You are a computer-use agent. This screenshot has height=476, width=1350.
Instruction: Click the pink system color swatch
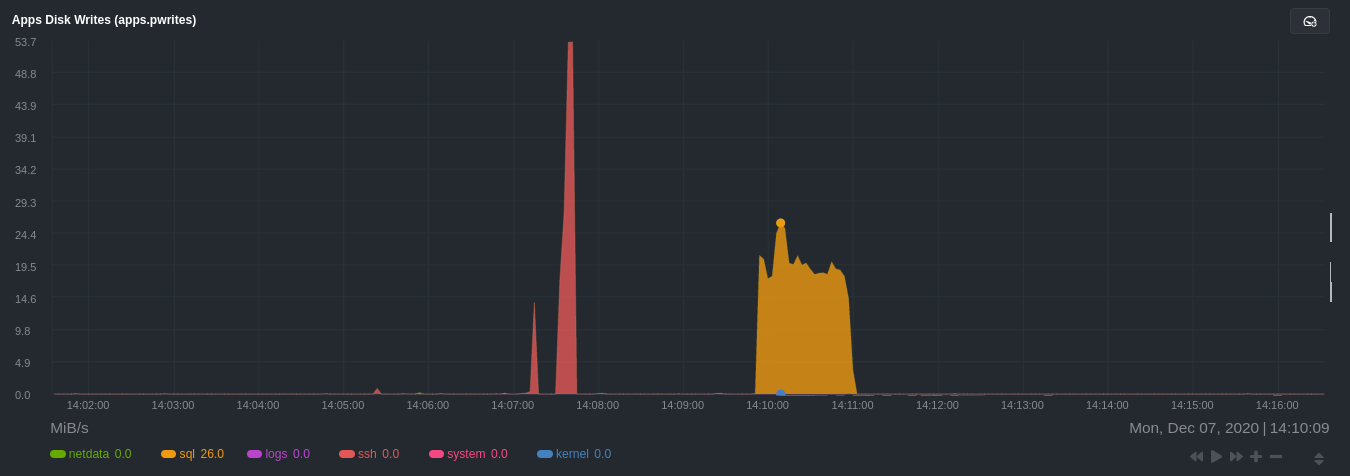coord(437,454)
